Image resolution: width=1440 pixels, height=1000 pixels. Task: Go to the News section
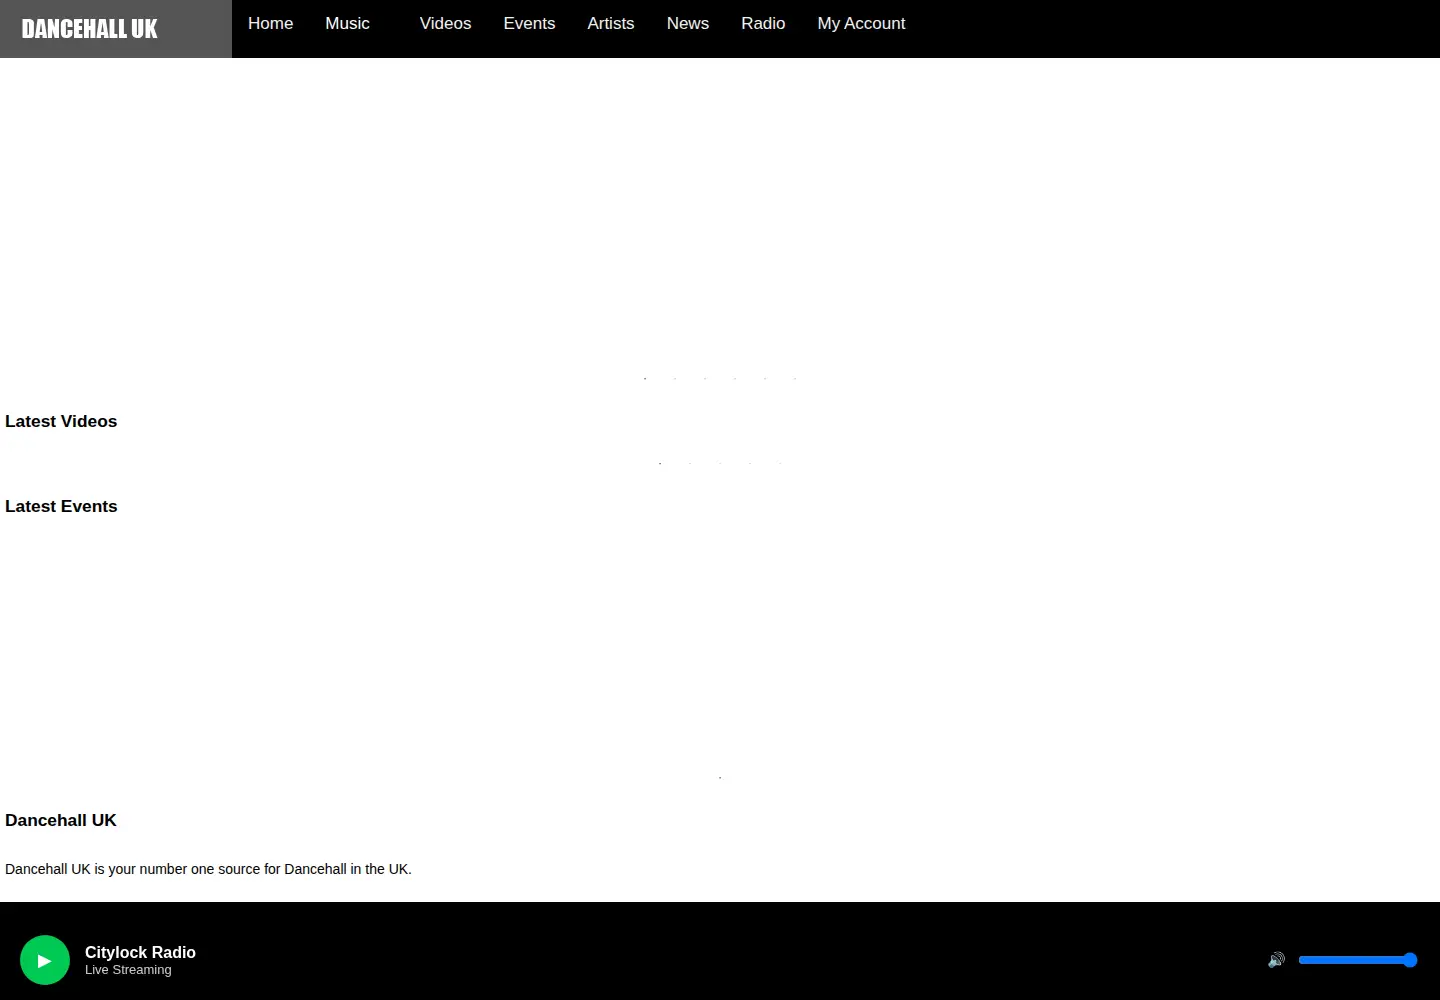pyautogui.click(x=688, y=23)
